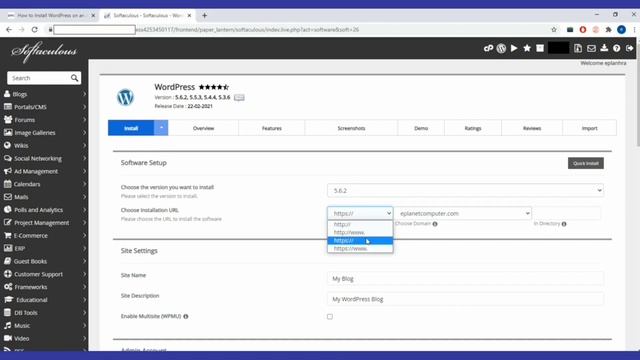Expand the E-Commerce category
Screen dimensions: 640x360
tap(44, 236)
